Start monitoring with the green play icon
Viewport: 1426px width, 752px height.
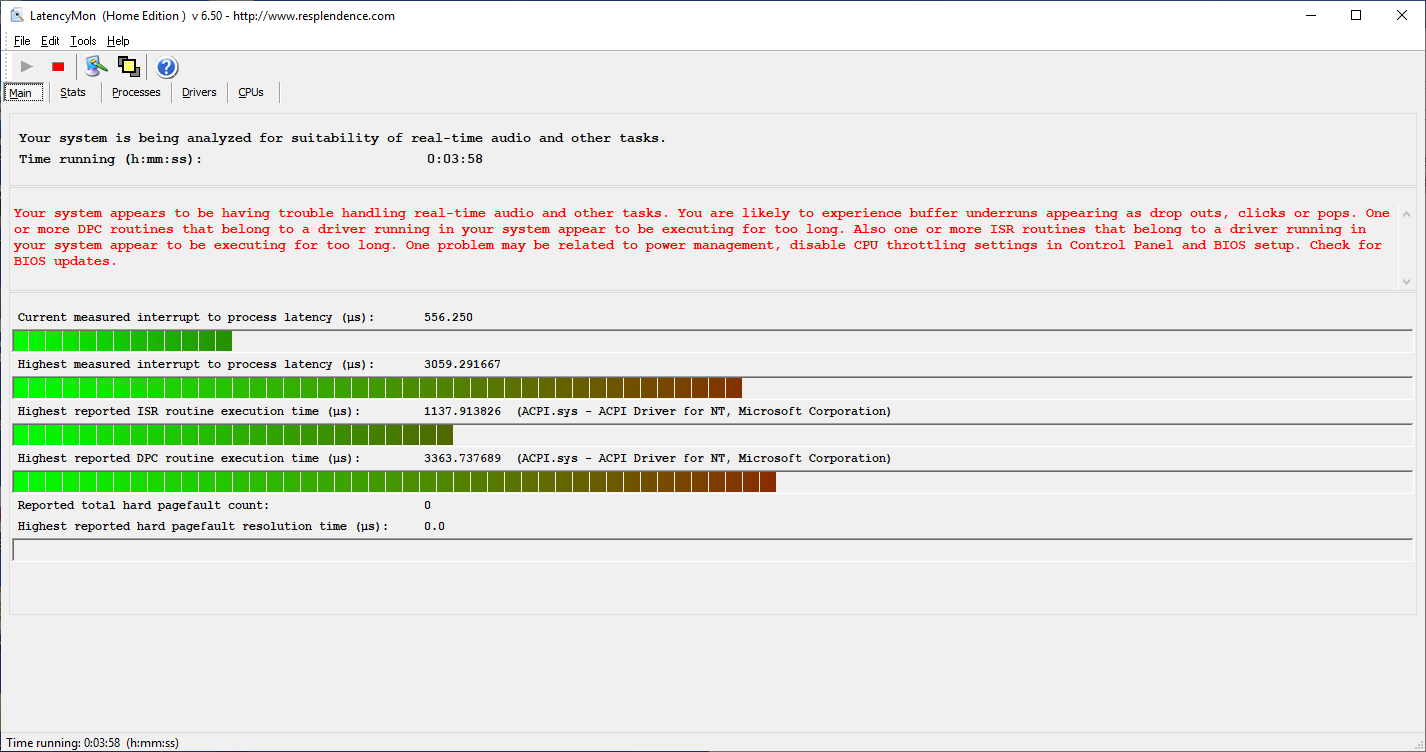click(27, 67)
